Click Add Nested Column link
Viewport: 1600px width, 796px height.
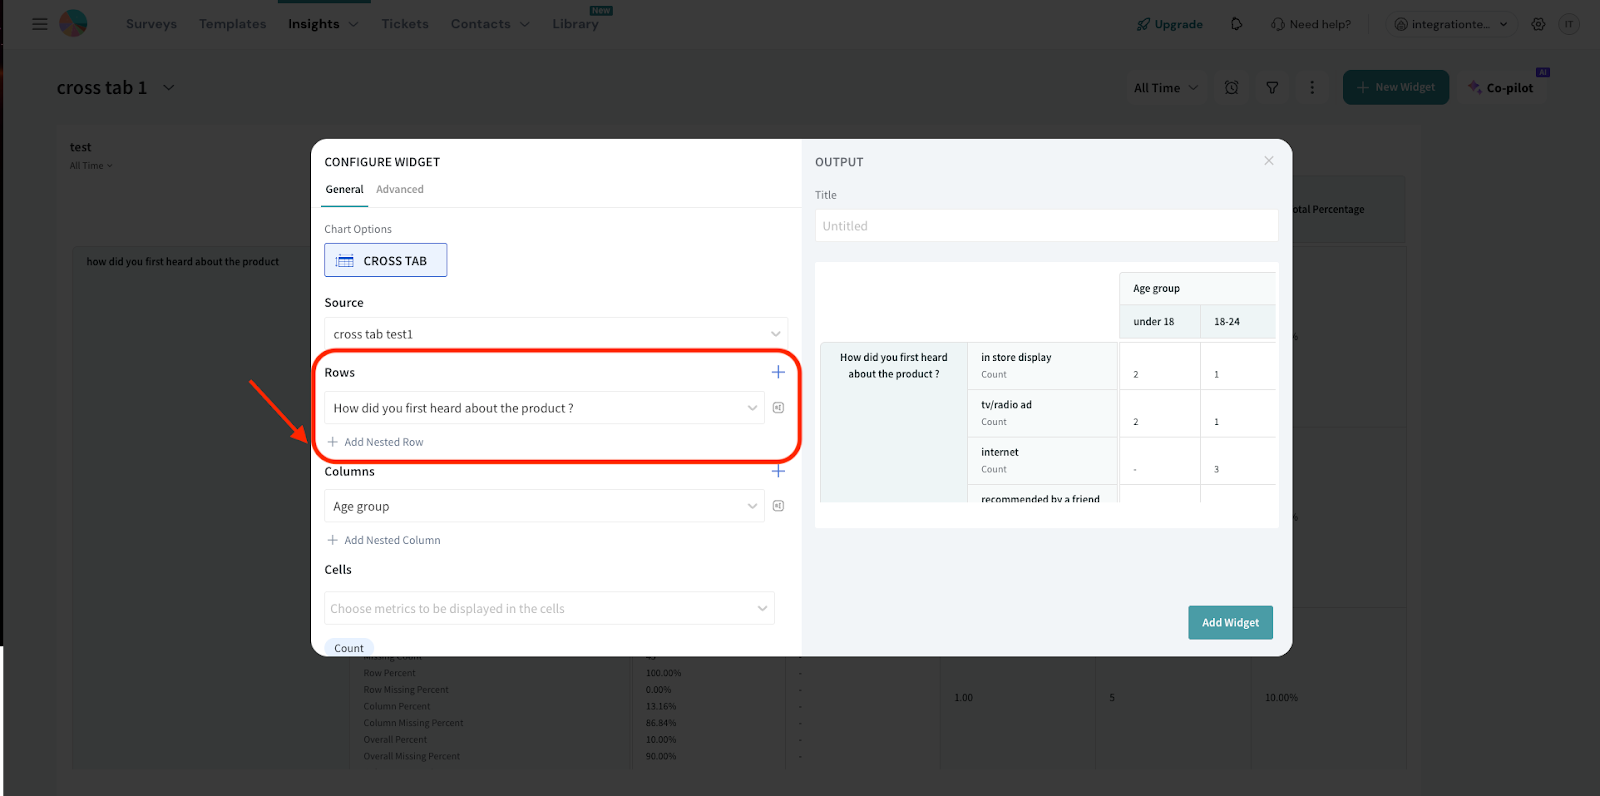point(391,540)
